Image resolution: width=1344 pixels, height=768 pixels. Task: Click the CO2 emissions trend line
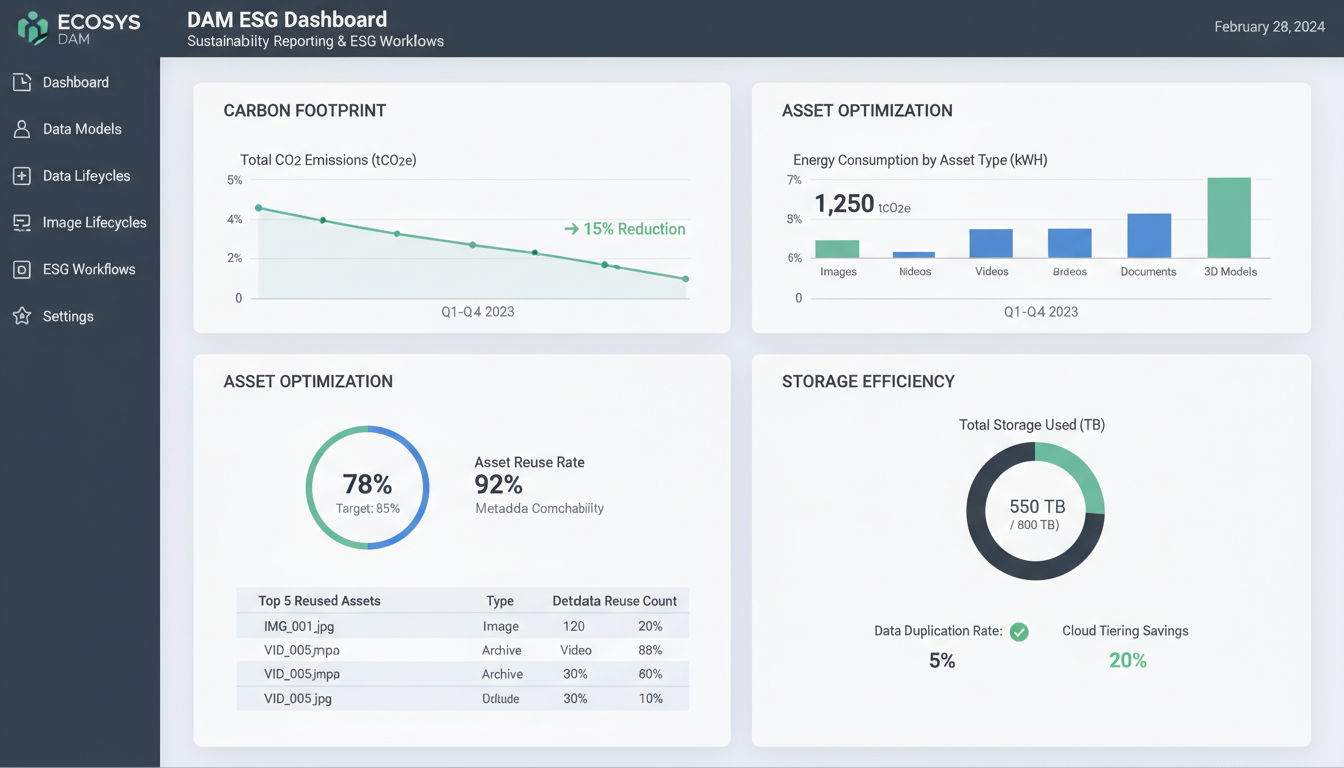coord(470,243)
